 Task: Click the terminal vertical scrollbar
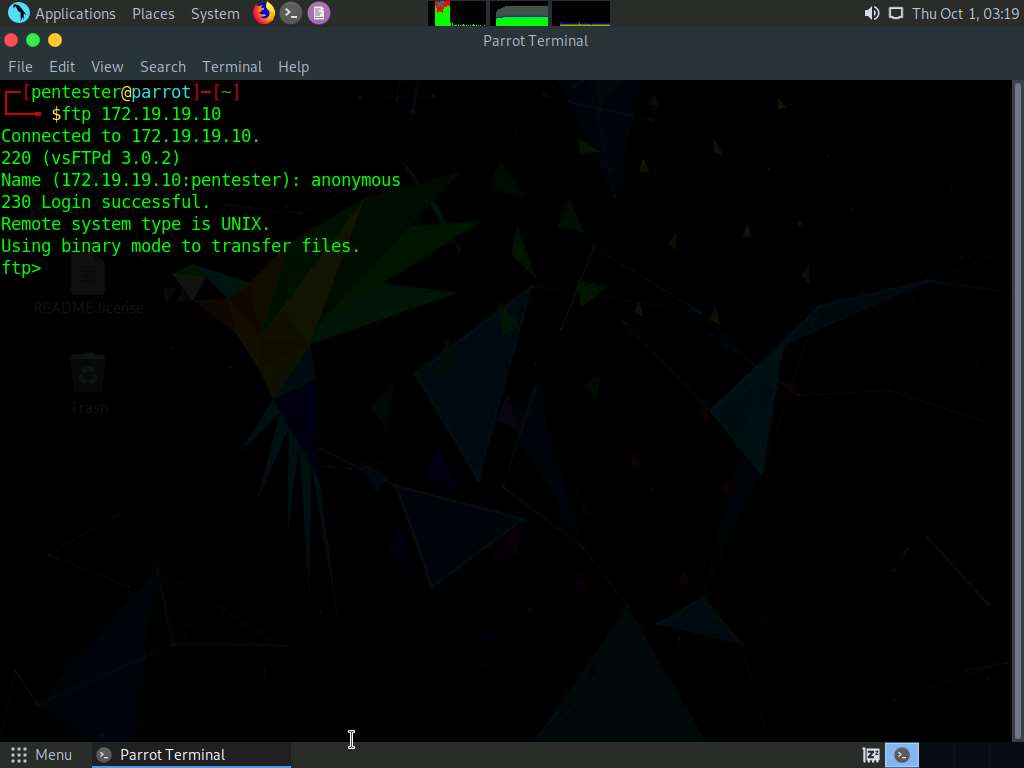[x=1017, y=410]
